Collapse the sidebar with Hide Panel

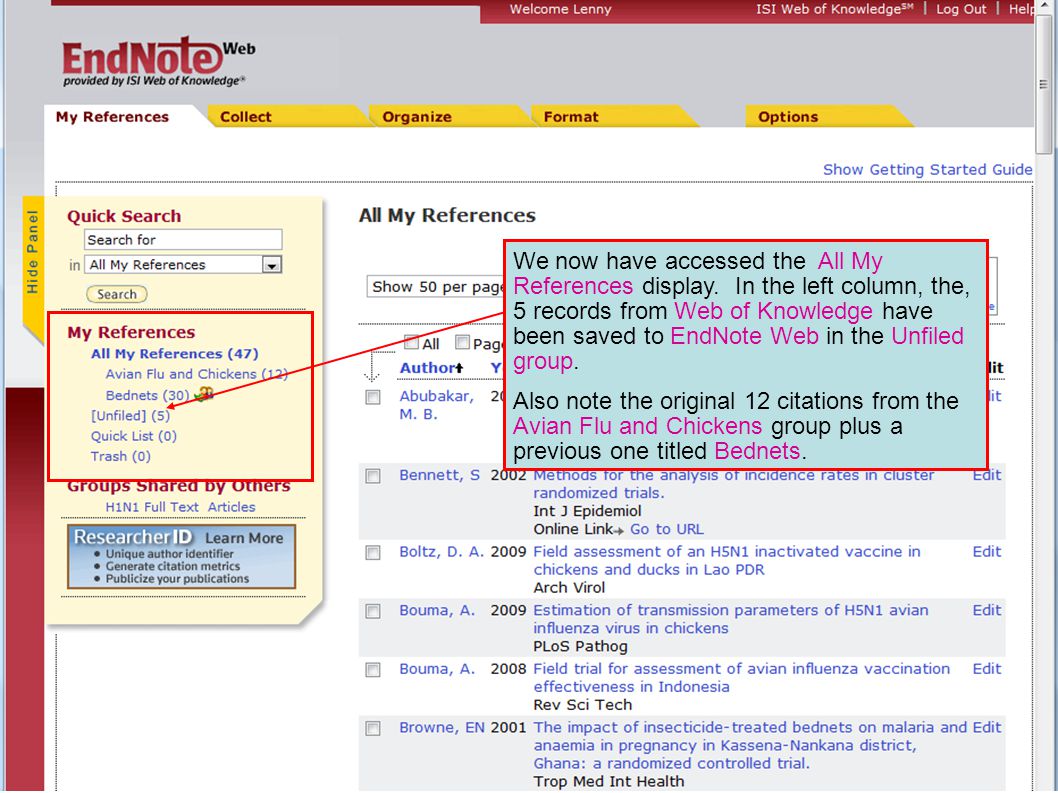32,253
